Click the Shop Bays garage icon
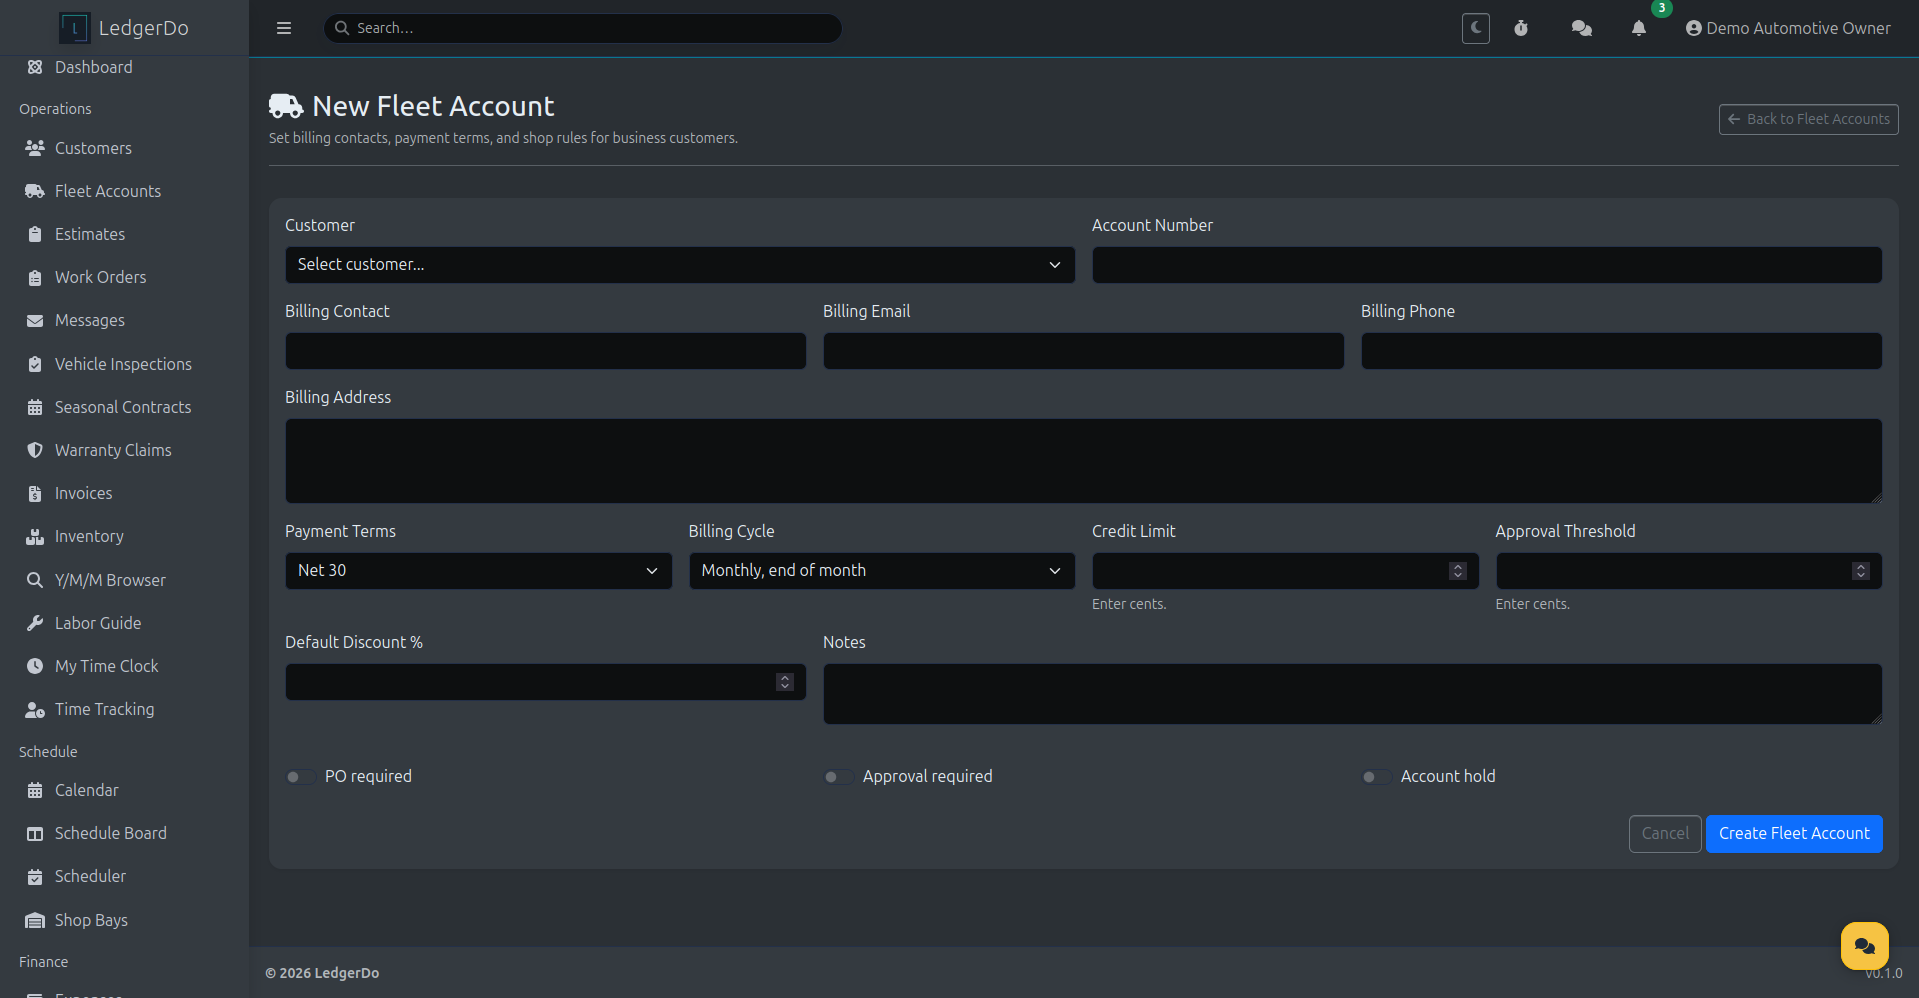 [35, 920]
